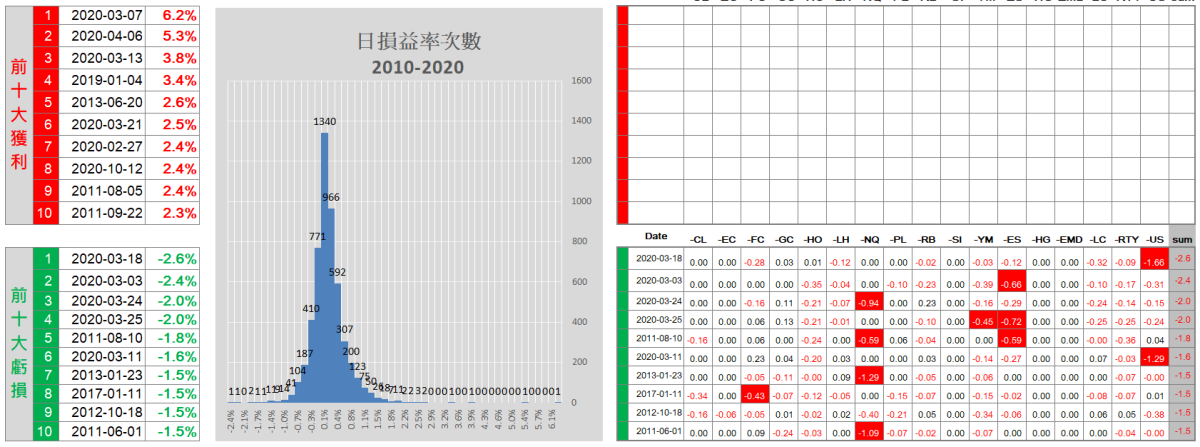Select the red -0.45 cell
The image size is (1200, 447).
[x=984, y=321]
